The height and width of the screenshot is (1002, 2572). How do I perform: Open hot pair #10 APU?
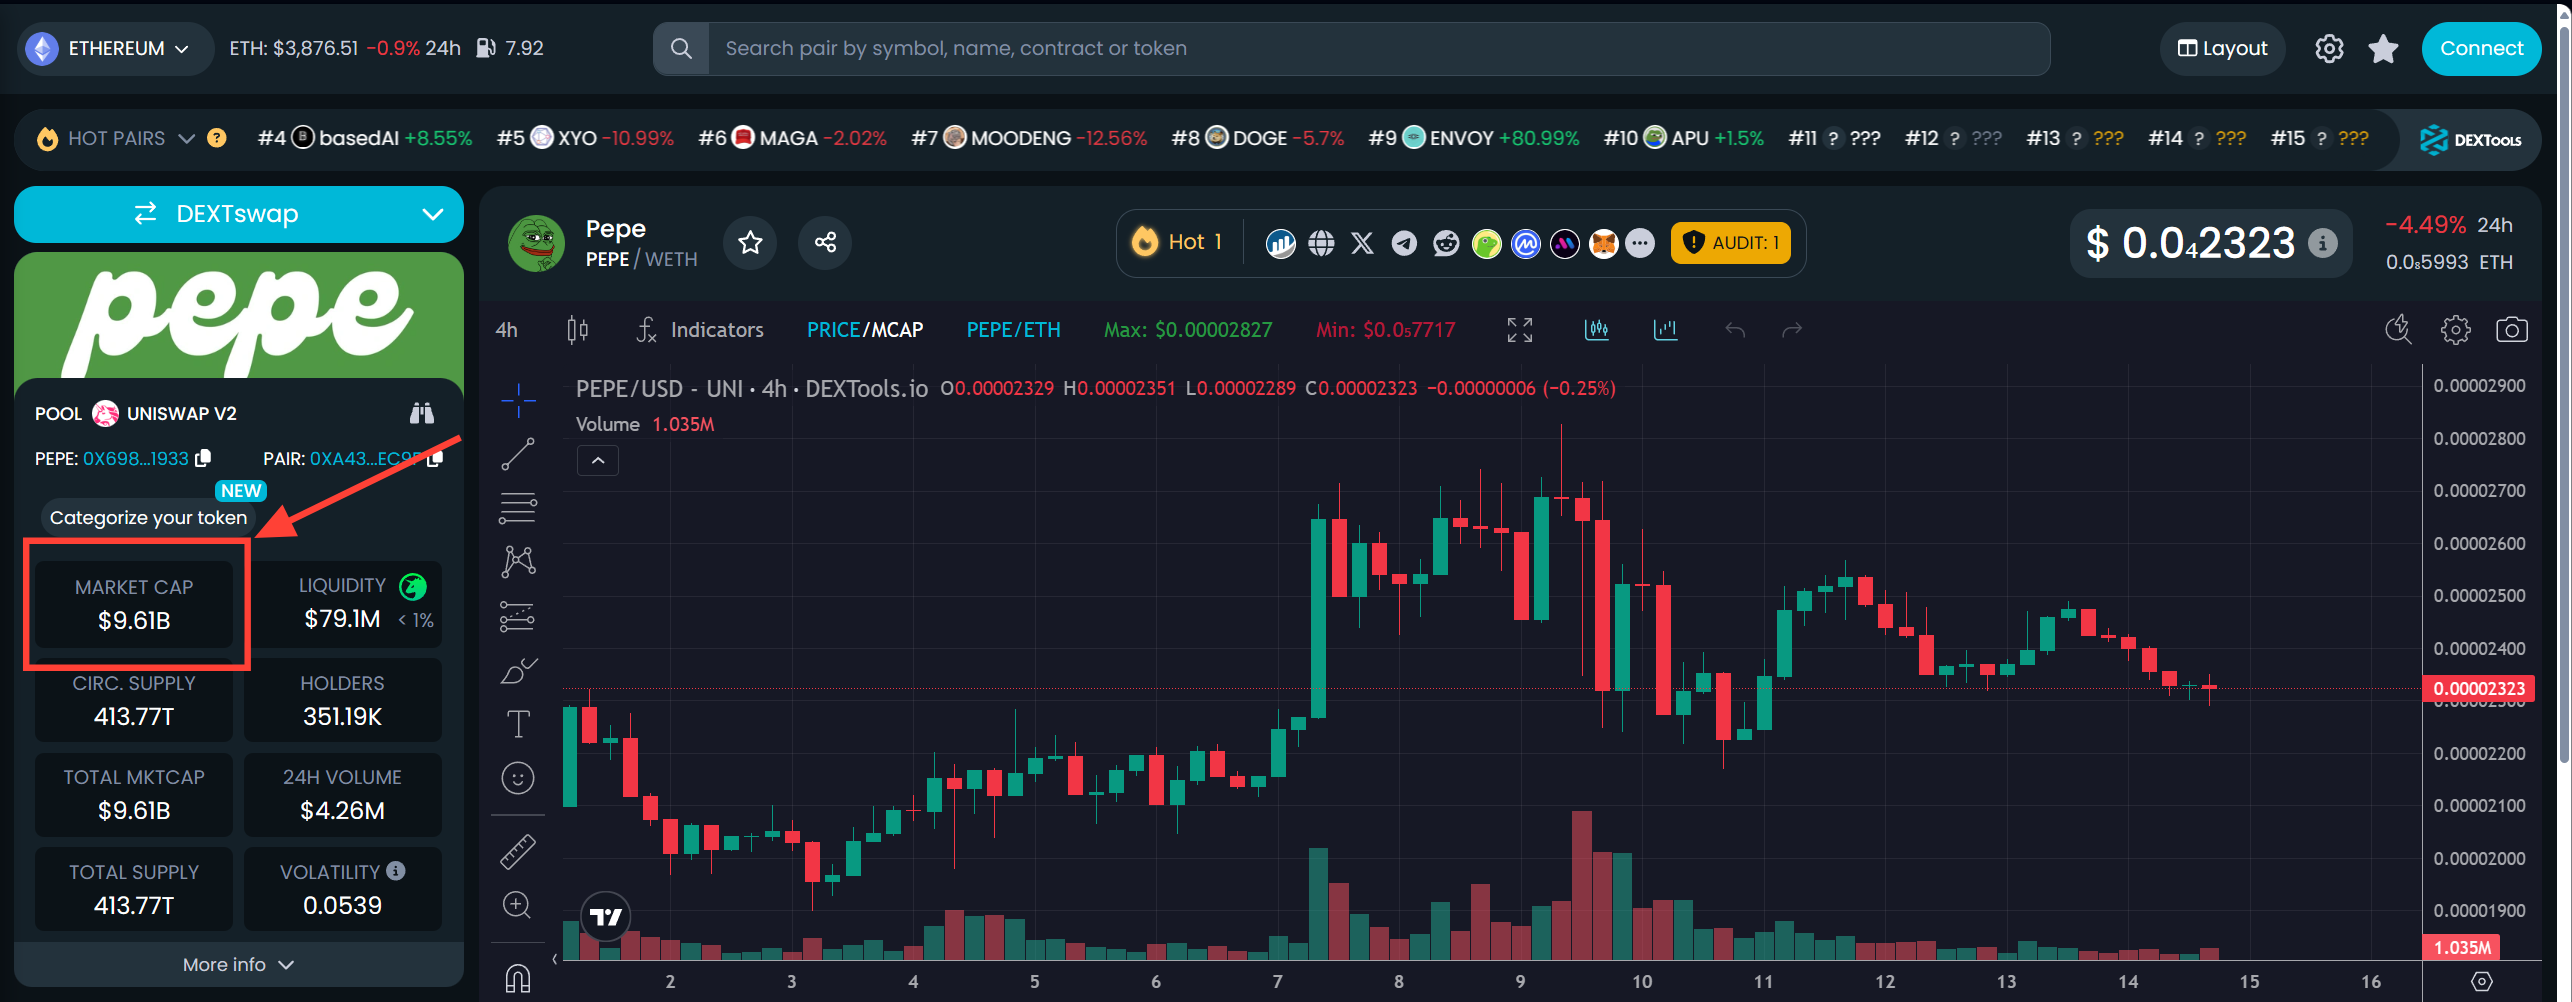coord(1684,138)
